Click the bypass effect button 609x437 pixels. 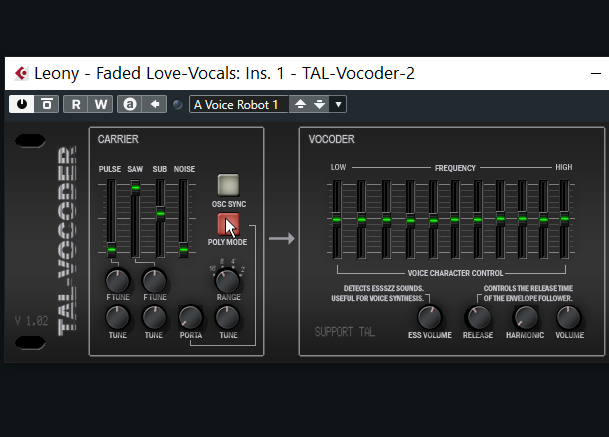click(47, 104)
